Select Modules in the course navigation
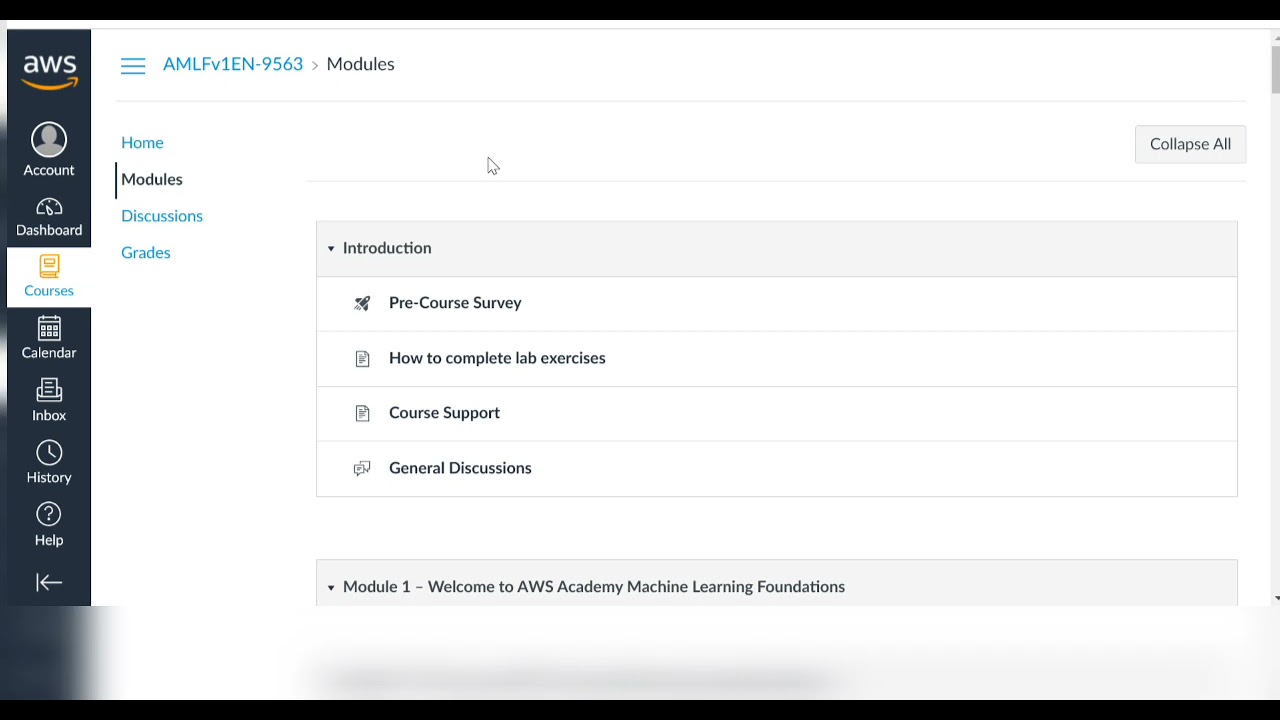Viewport: 1280px width, 720px height. pos(152,179)
